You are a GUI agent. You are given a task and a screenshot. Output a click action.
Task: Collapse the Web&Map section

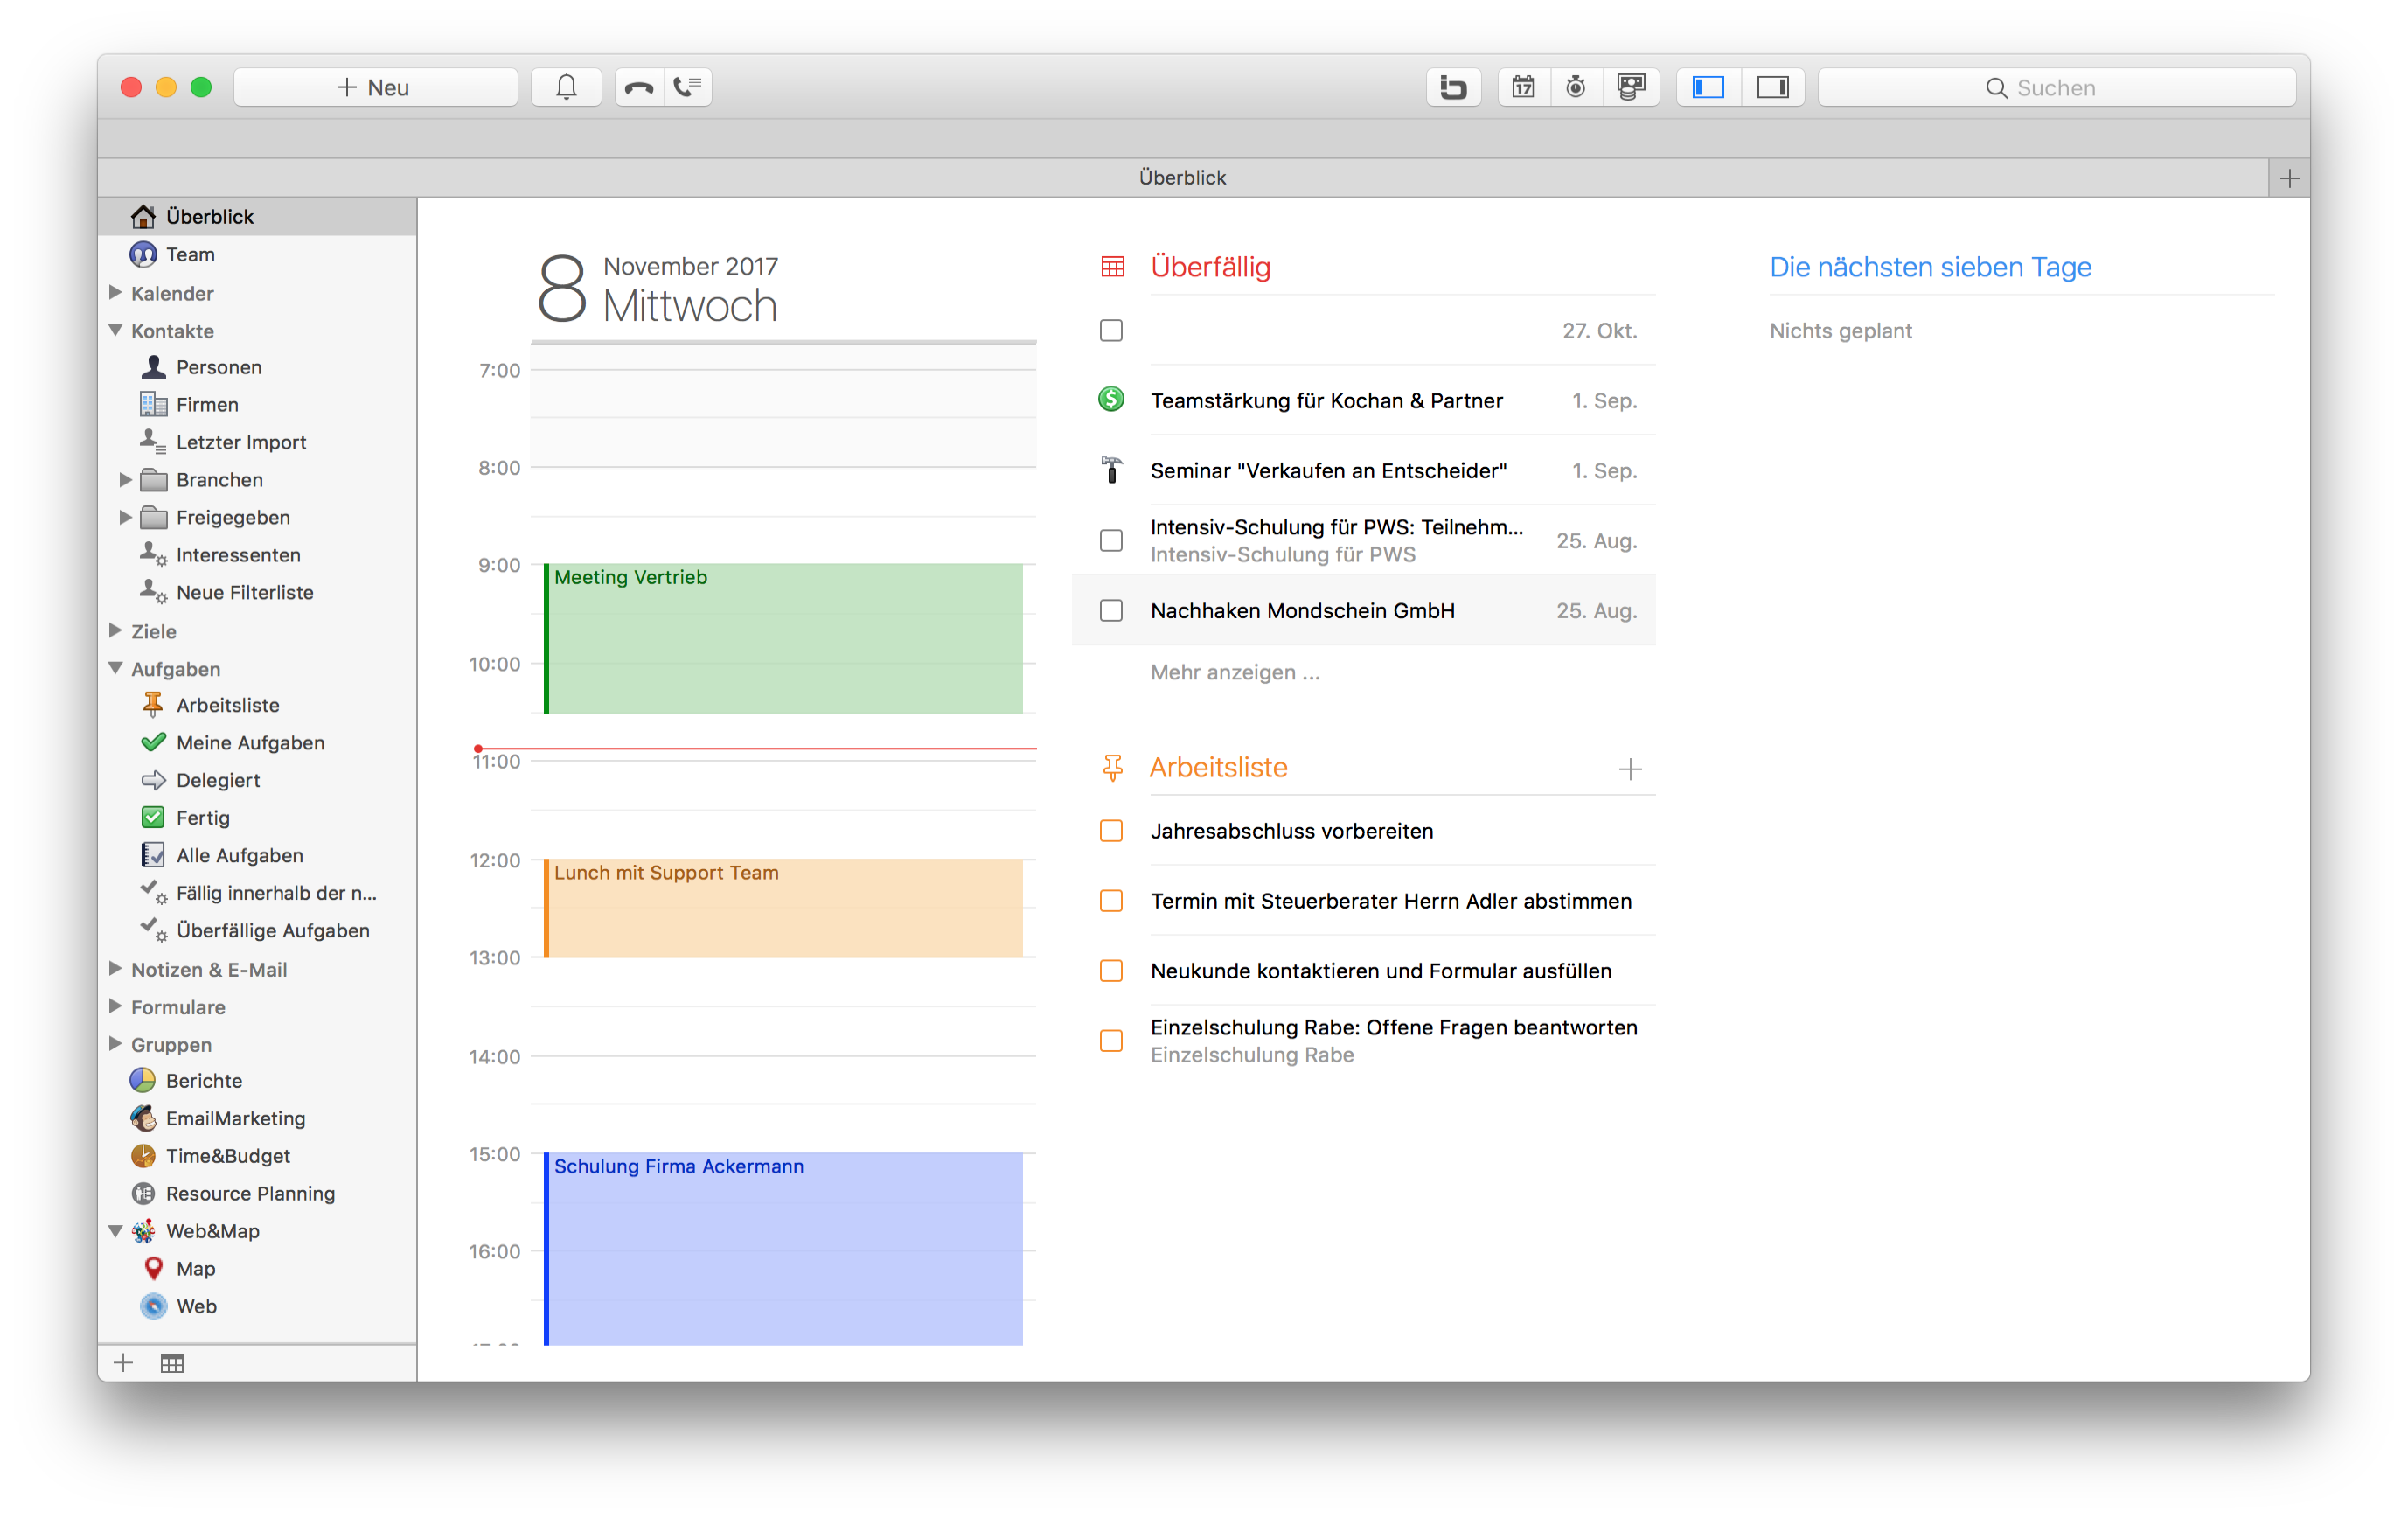click(x=115, y=1231)
